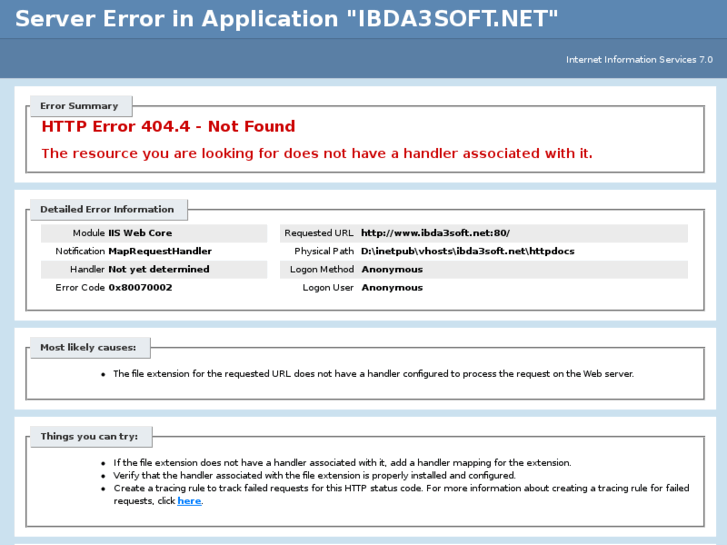Click the 'Things you can try:' section label

(x=89, y=436)
